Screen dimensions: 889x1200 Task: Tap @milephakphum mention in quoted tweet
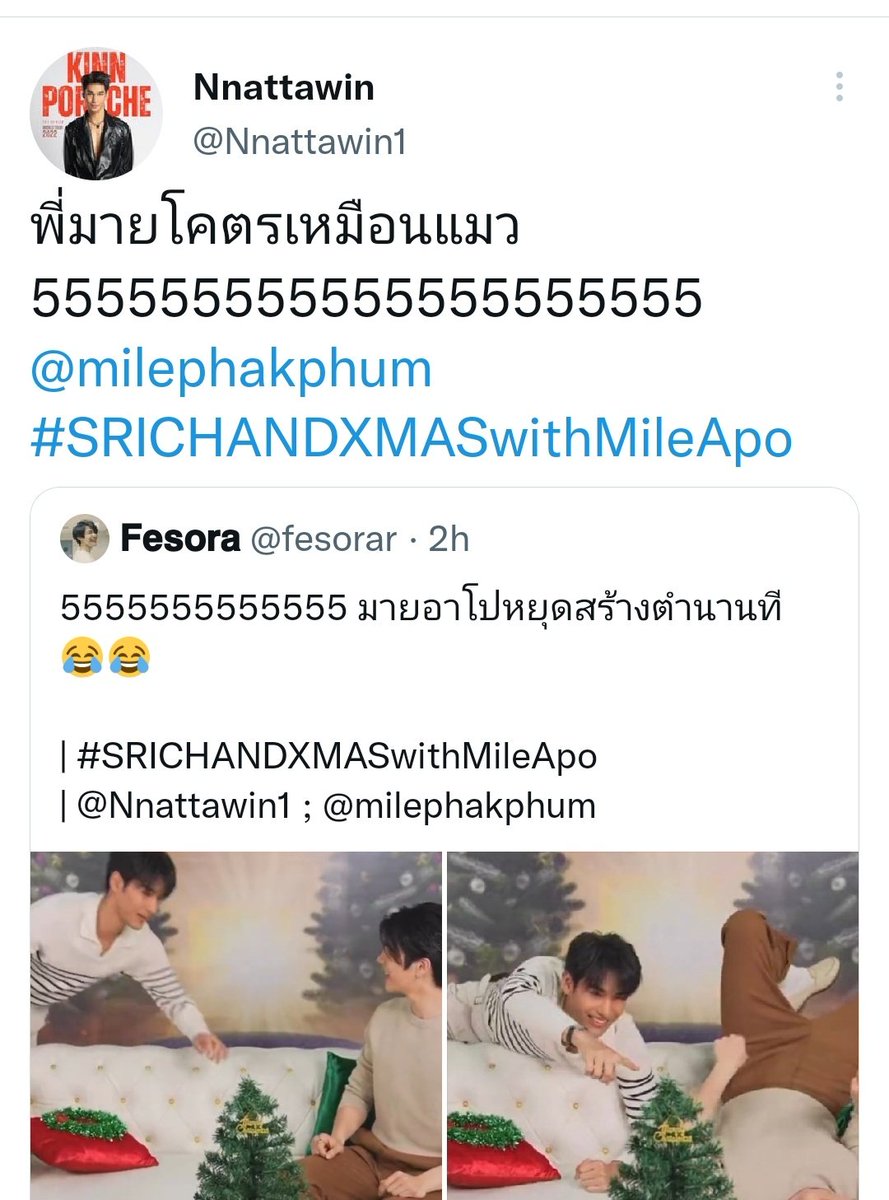pos(460,806)
